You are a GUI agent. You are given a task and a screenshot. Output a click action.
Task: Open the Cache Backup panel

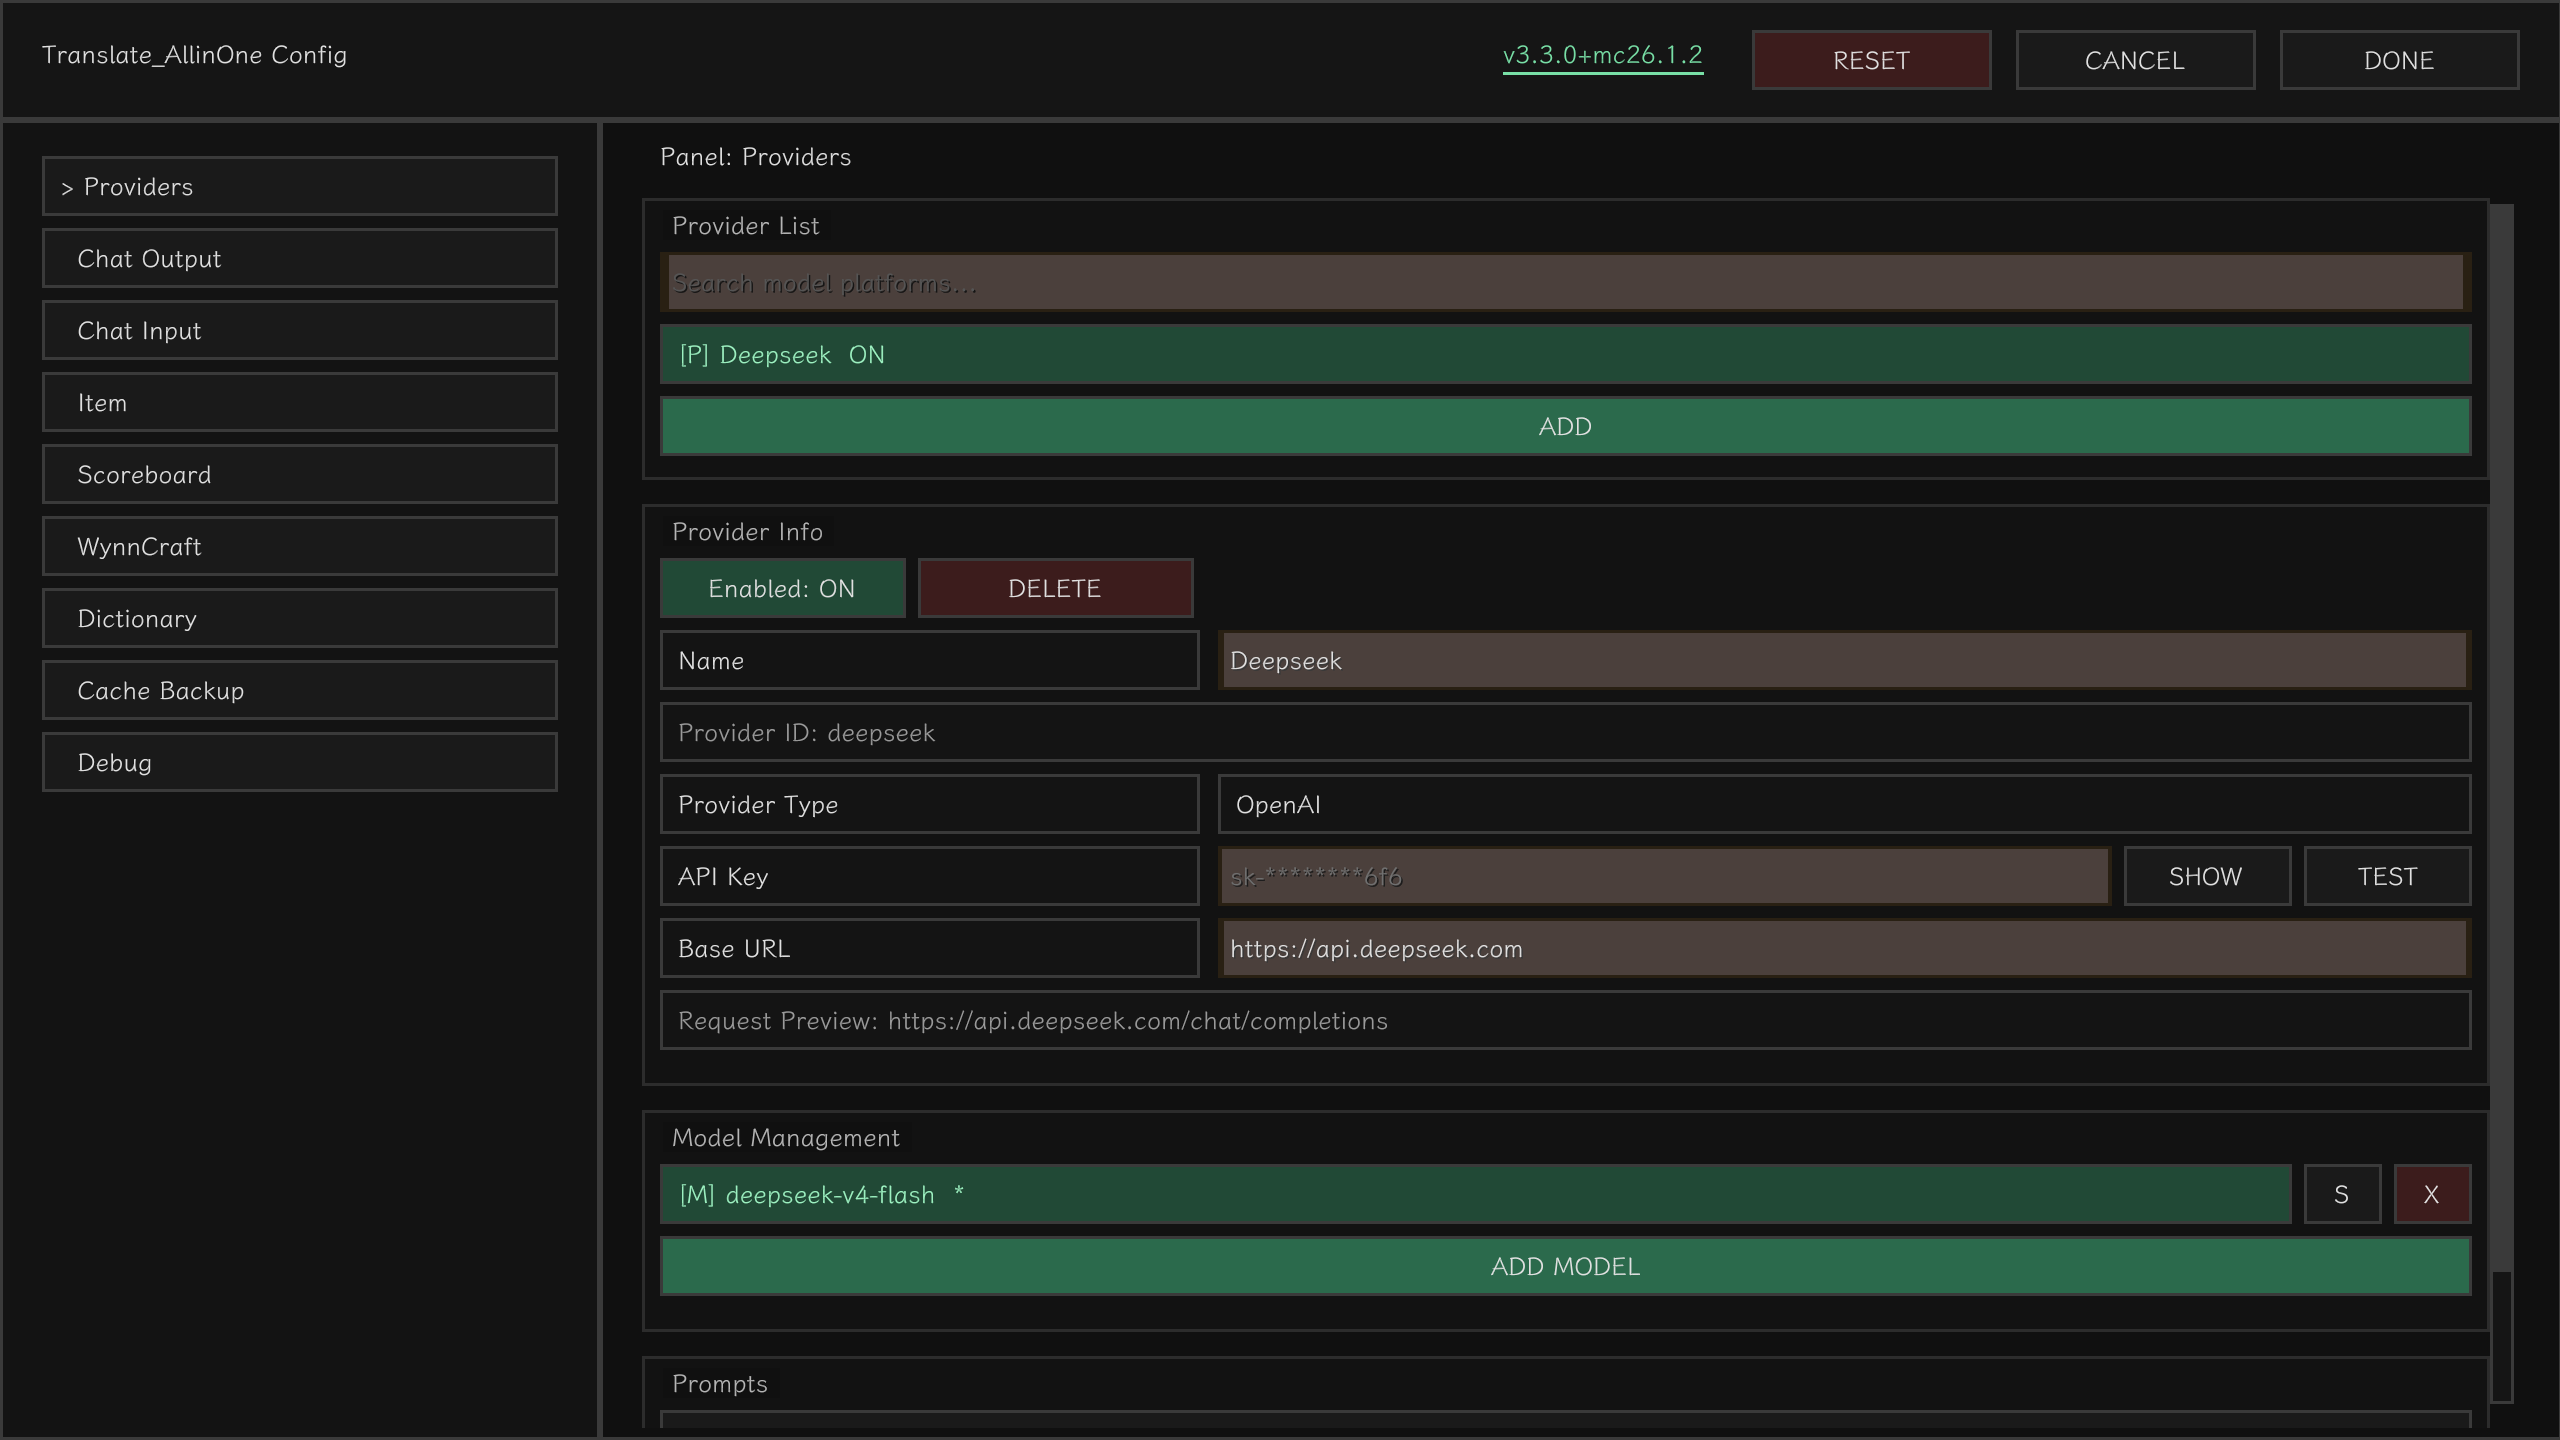tap(299, 690)
